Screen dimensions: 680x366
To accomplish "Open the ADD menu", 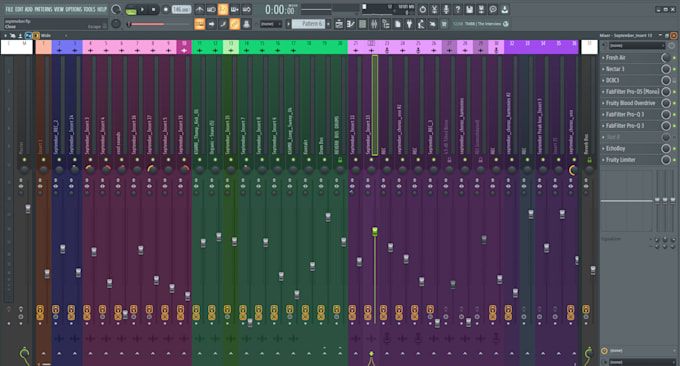I will (29, 9).
